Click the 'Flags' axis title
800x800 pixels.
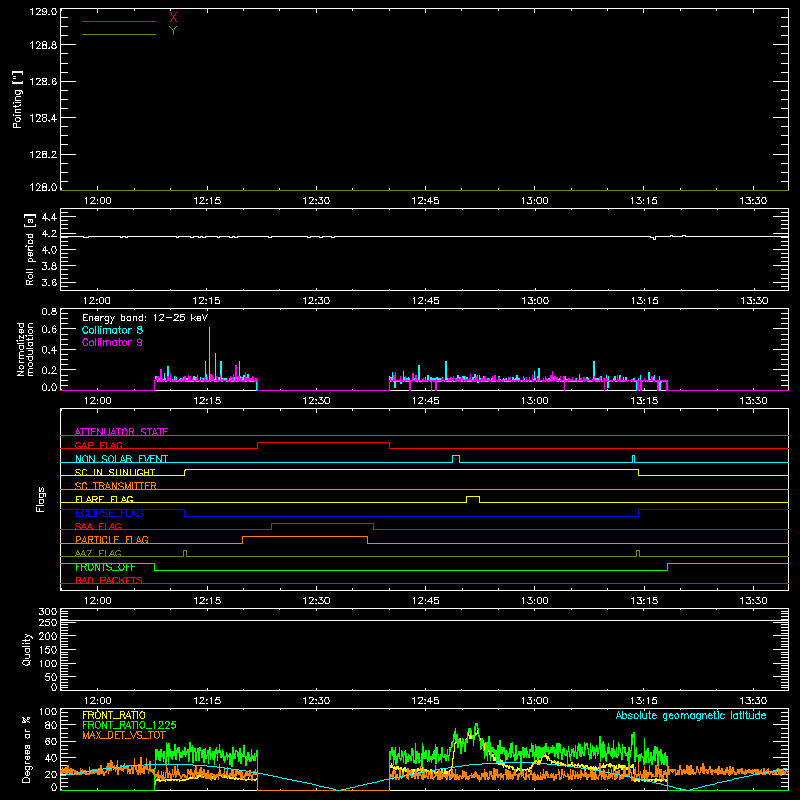pyautogui.click(x=41, y=499)
